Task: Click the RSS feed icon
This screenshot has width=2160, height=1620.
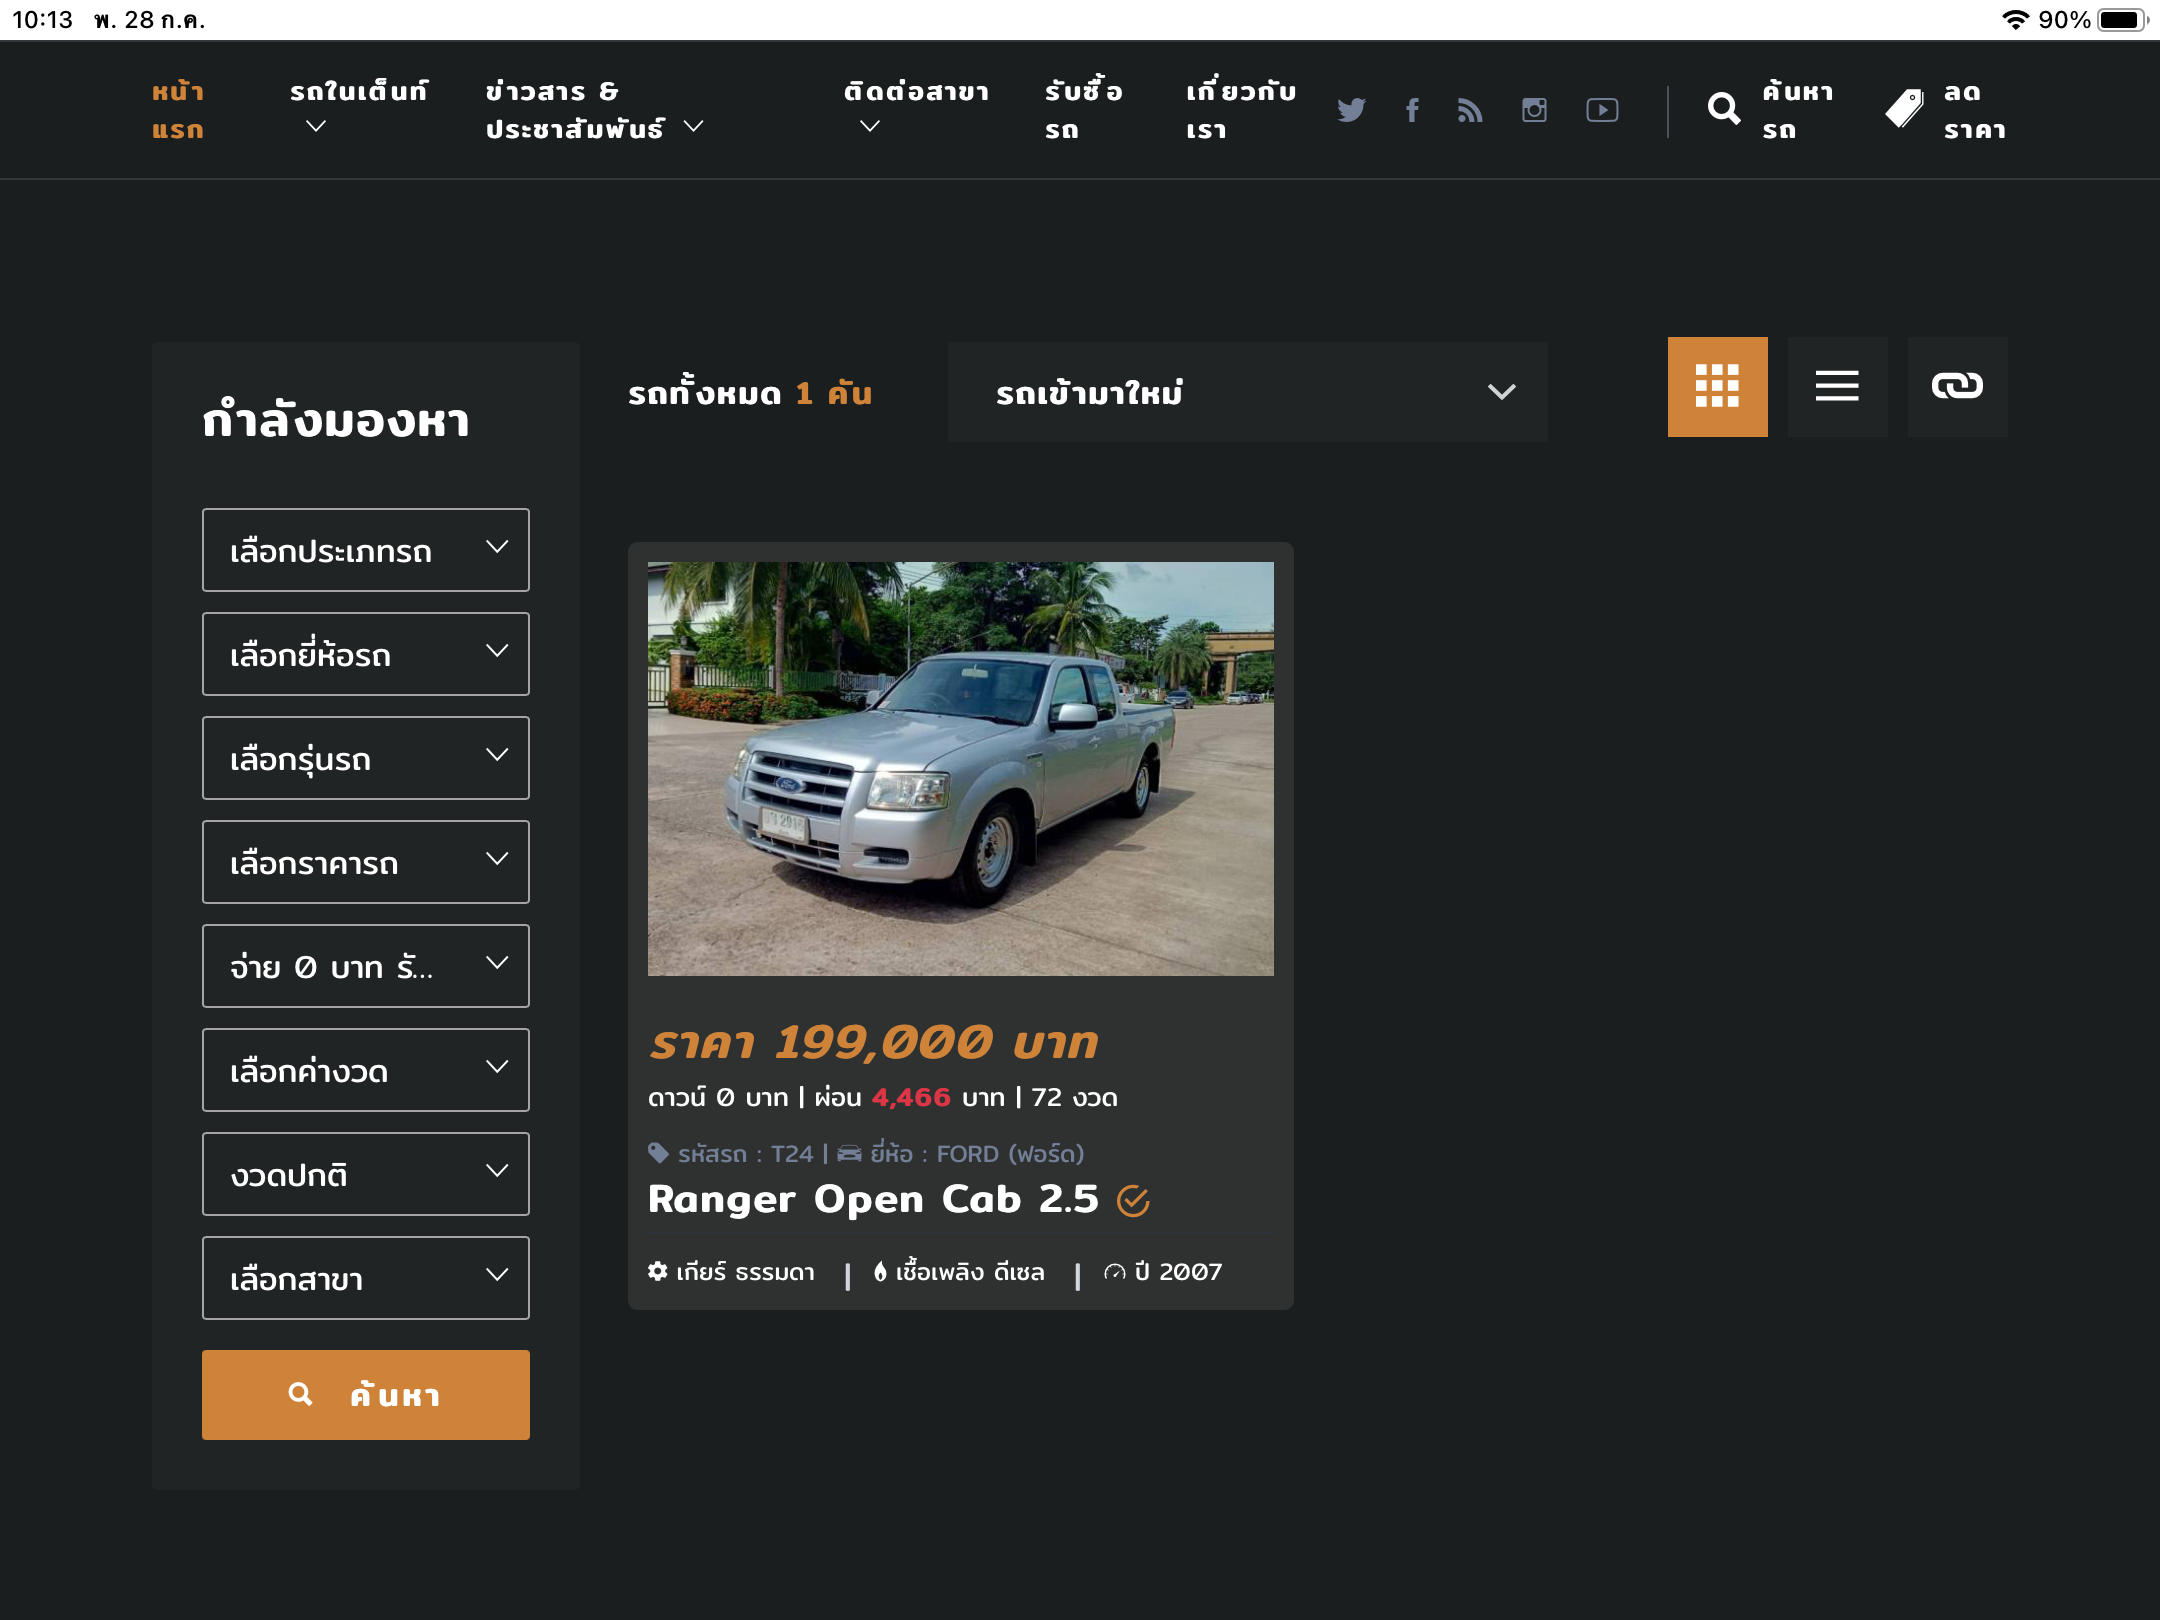Action: [1470, 110]
